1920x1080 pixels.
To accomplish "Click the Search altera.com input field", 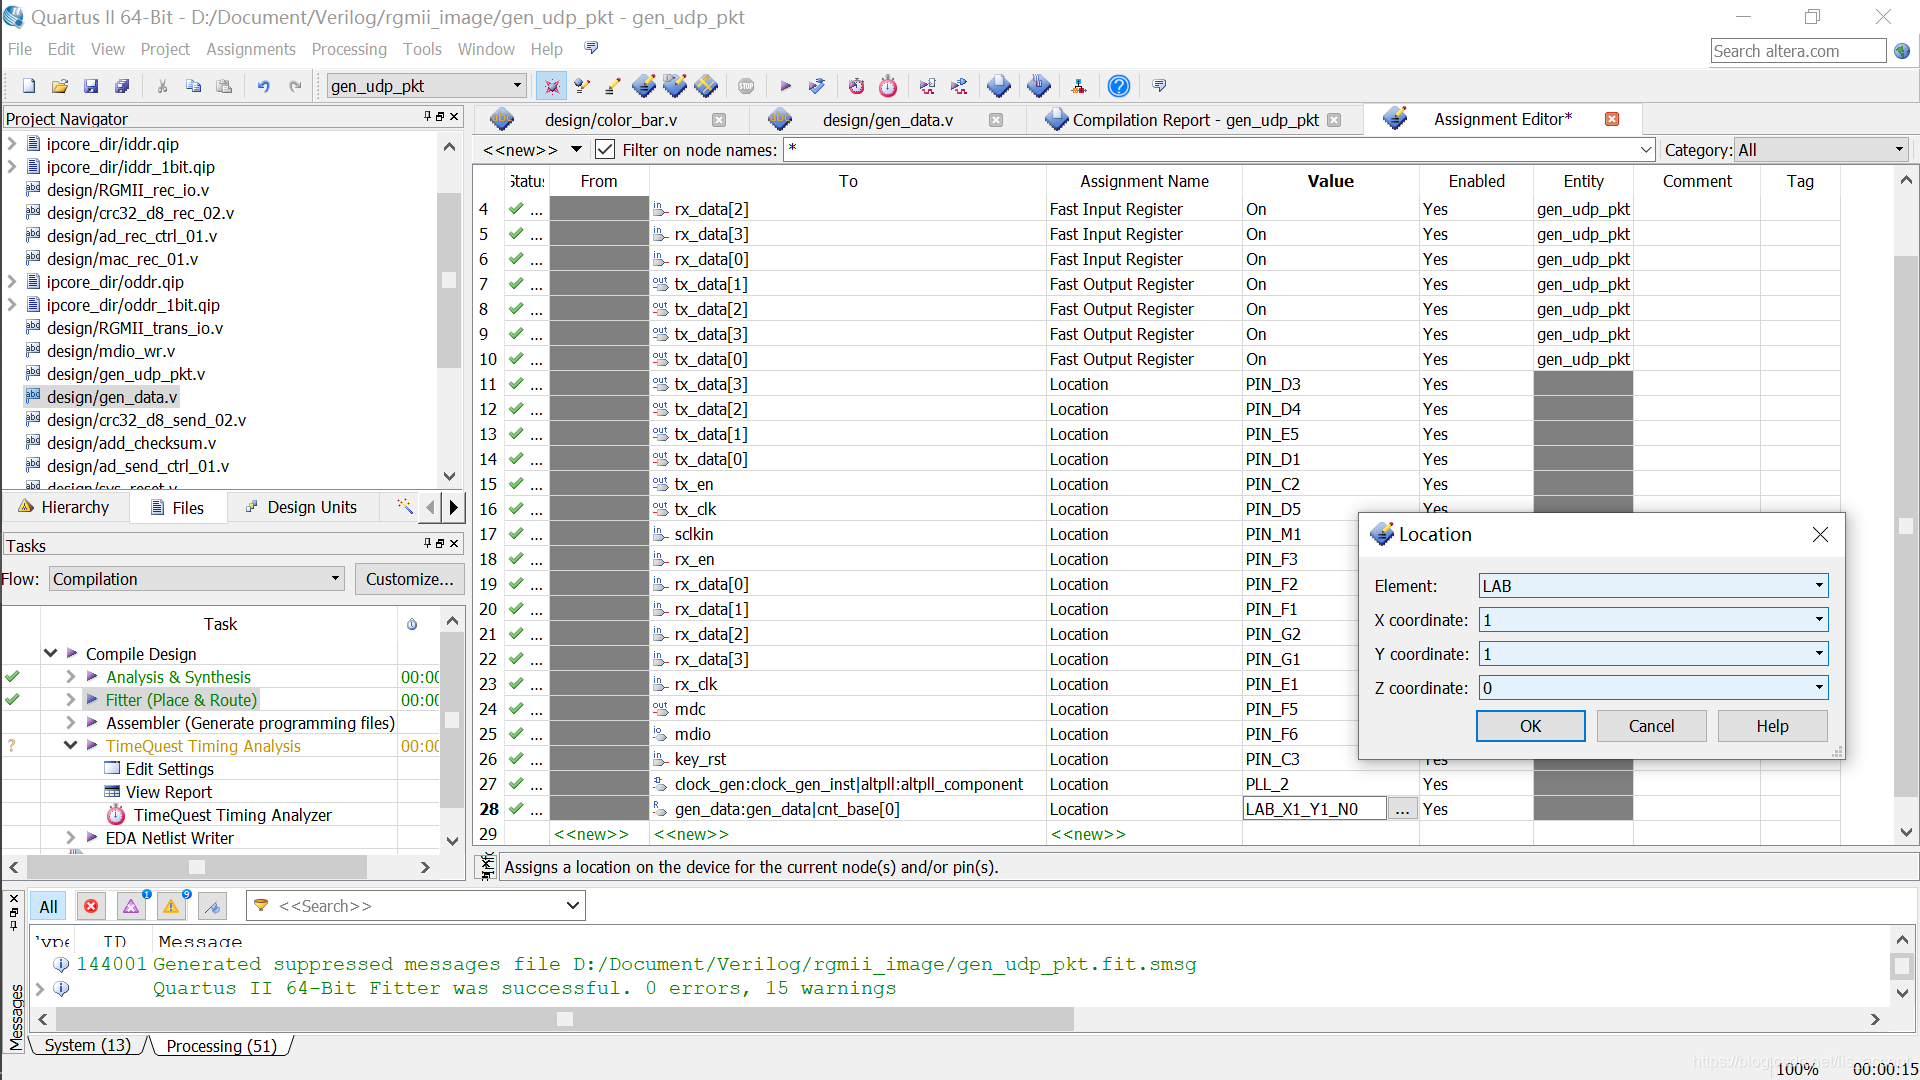I will click(1798, 51).
